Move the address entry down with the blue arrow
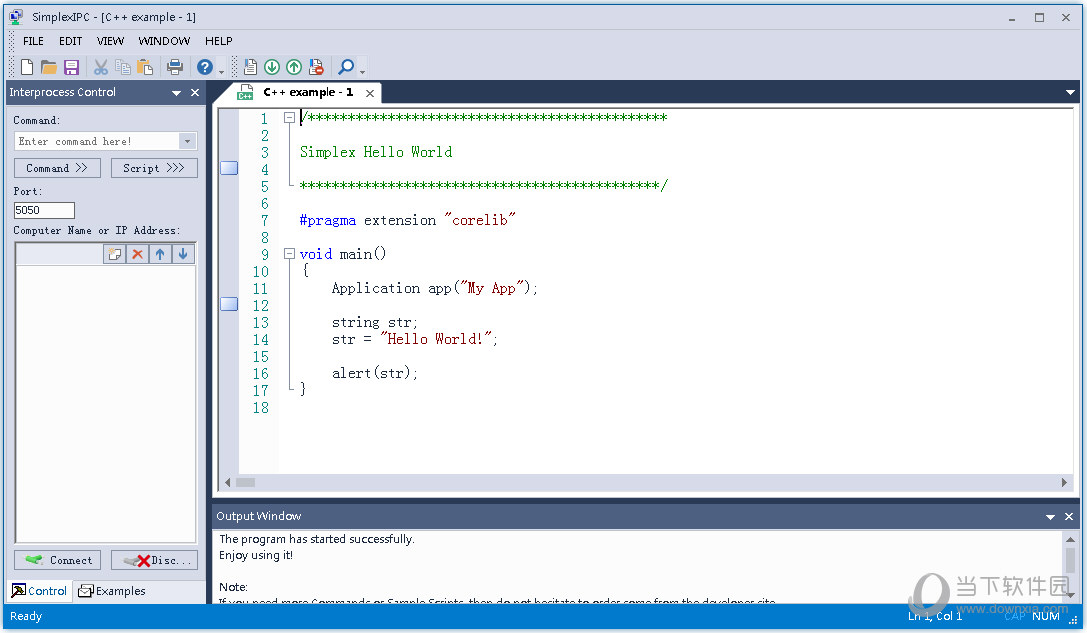 [183, 254]
